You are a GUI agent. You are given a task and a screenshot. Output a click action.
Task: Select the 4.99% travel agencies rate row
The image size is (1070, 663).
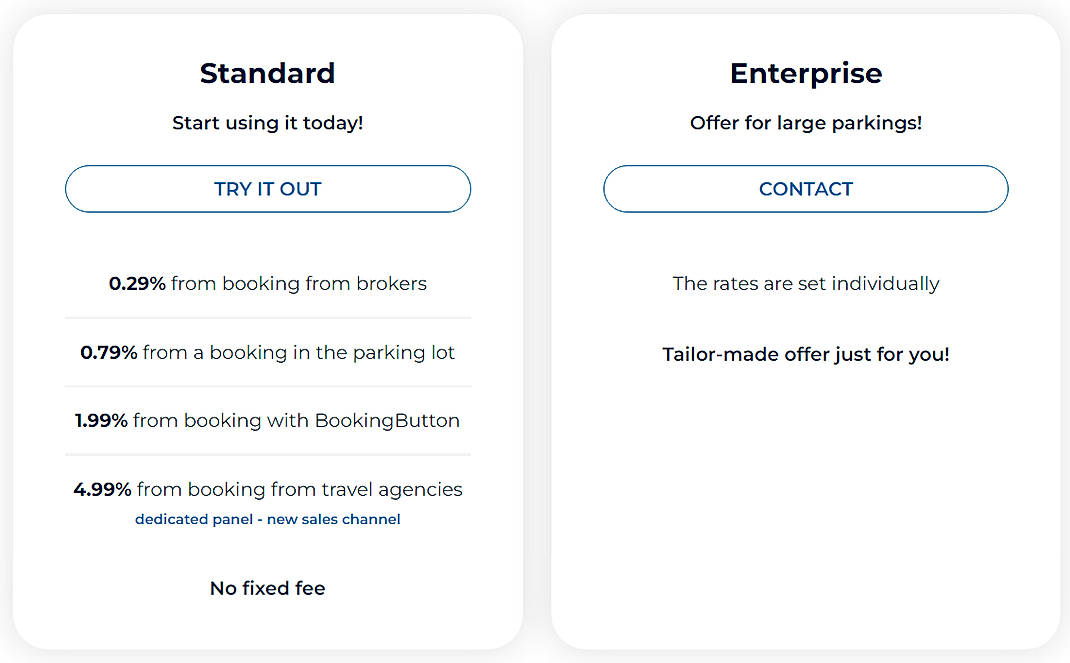[267, 490]
